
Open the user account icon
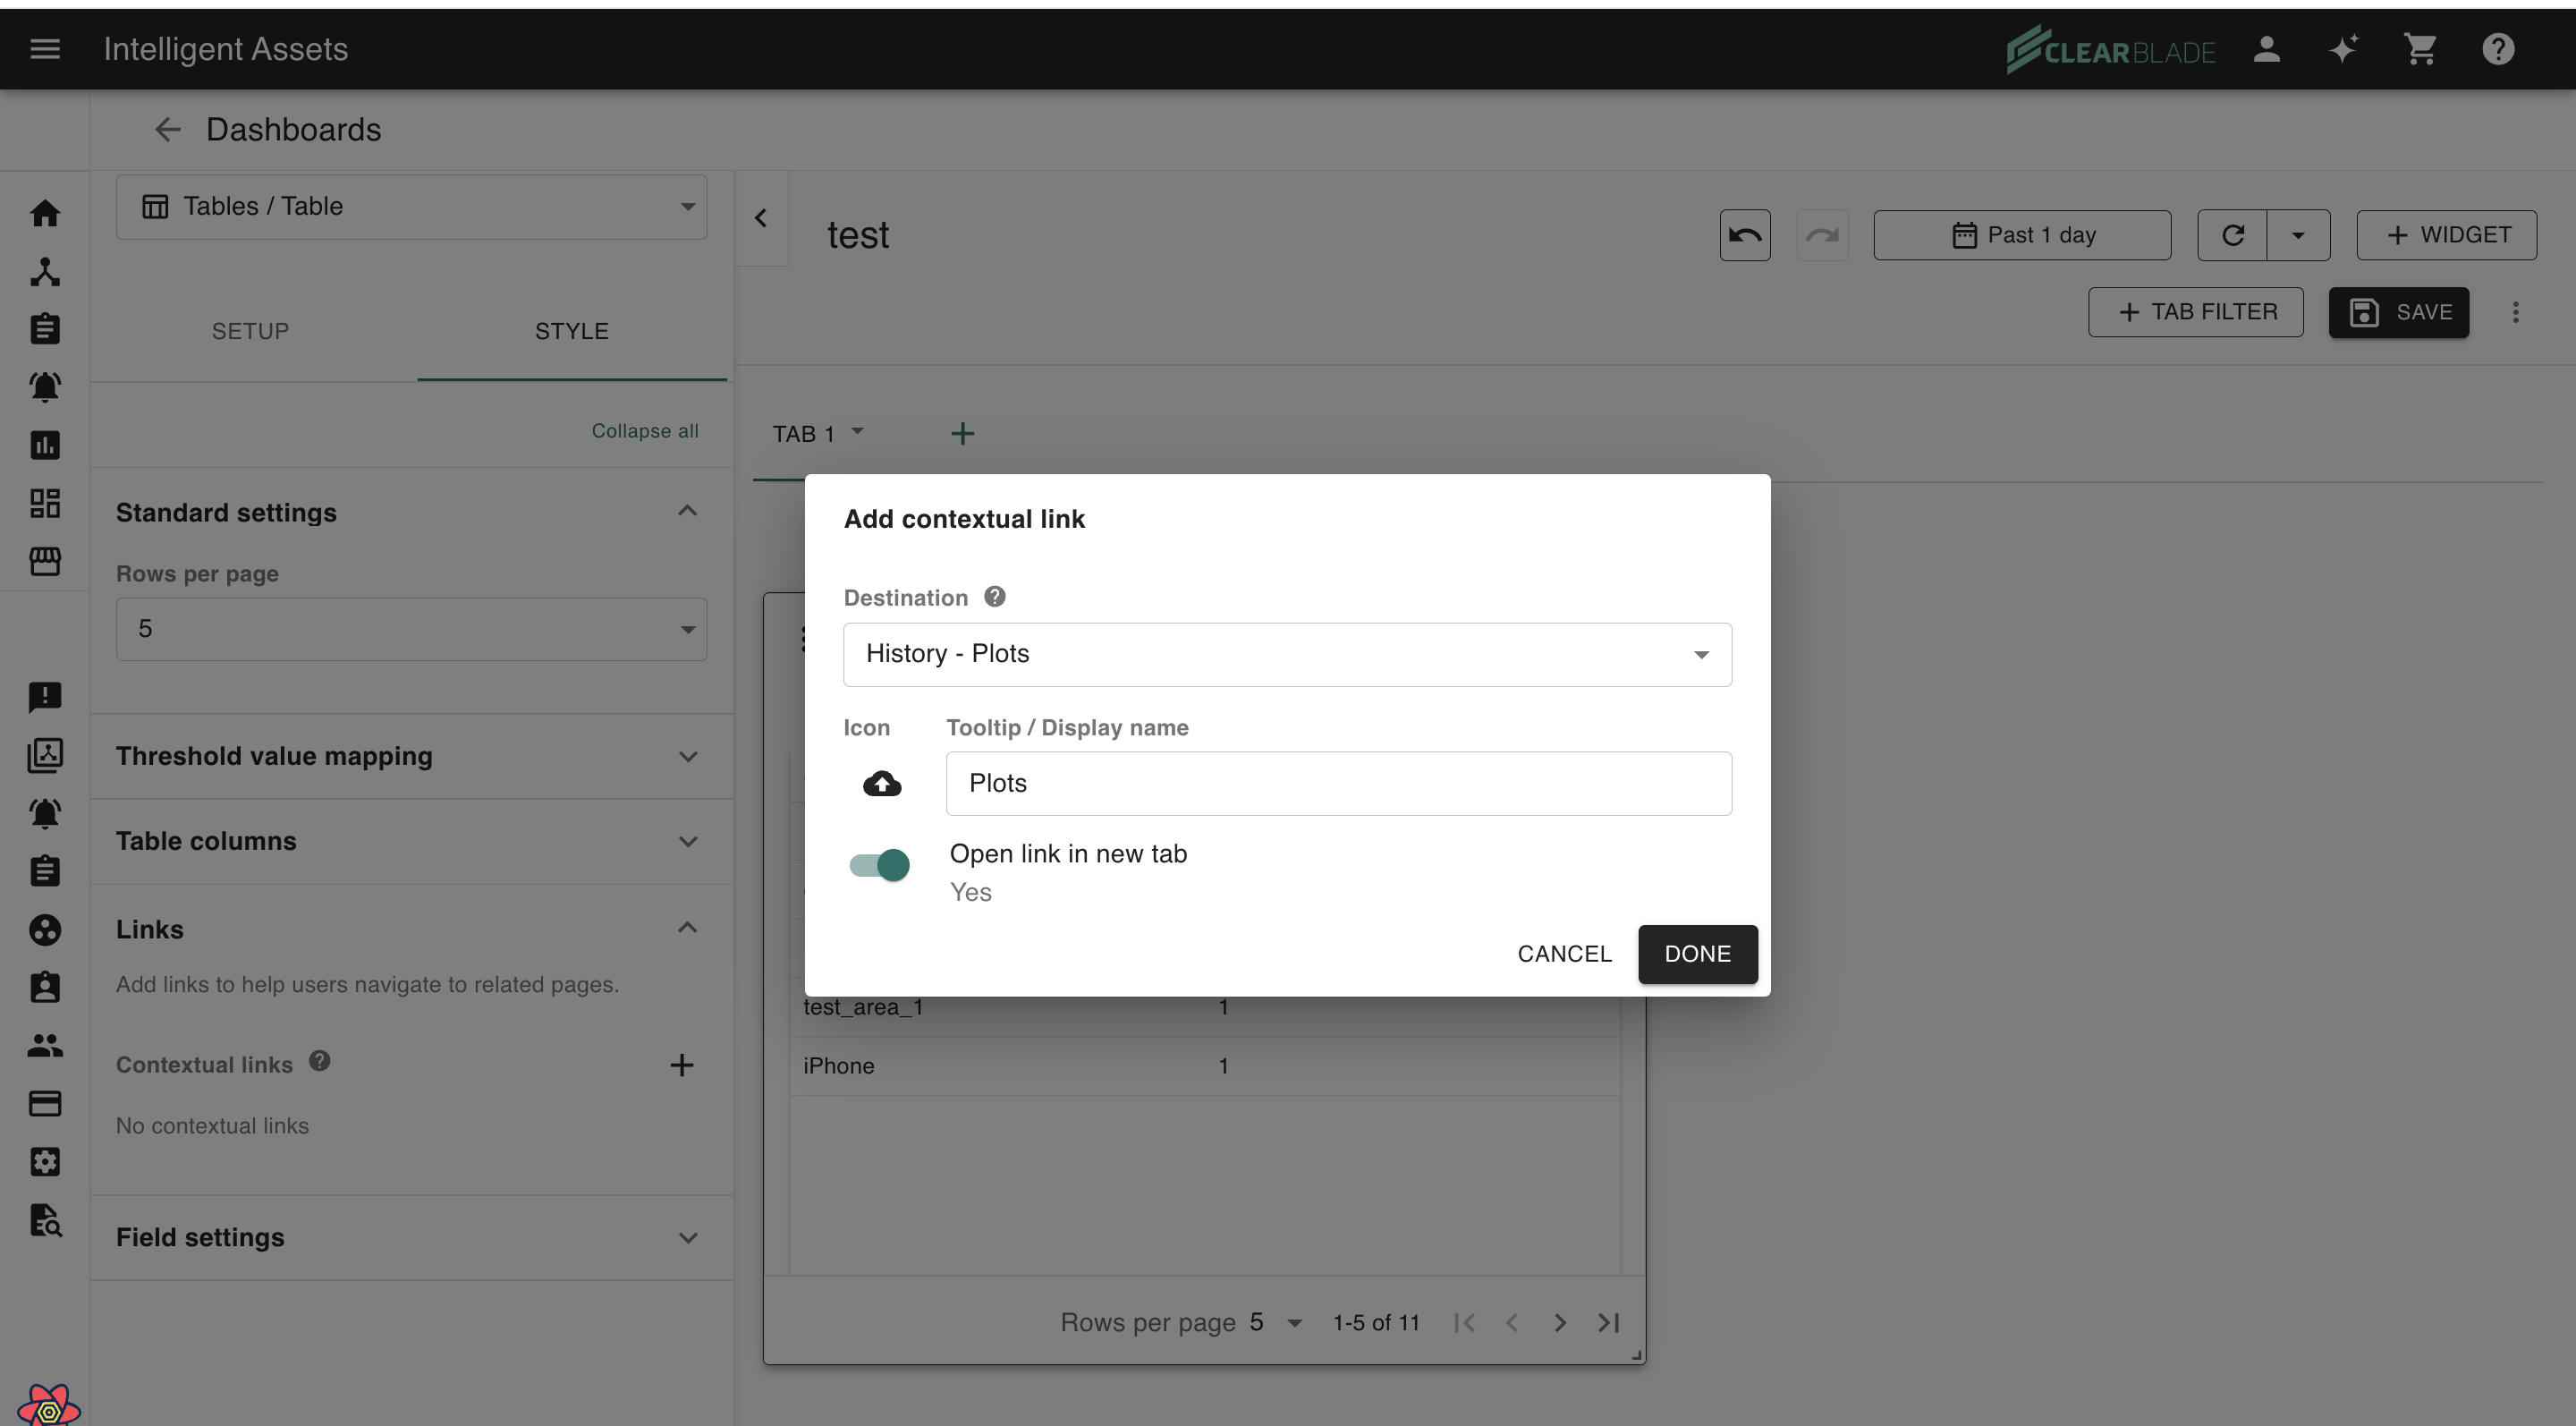(x=2266, y=49)
